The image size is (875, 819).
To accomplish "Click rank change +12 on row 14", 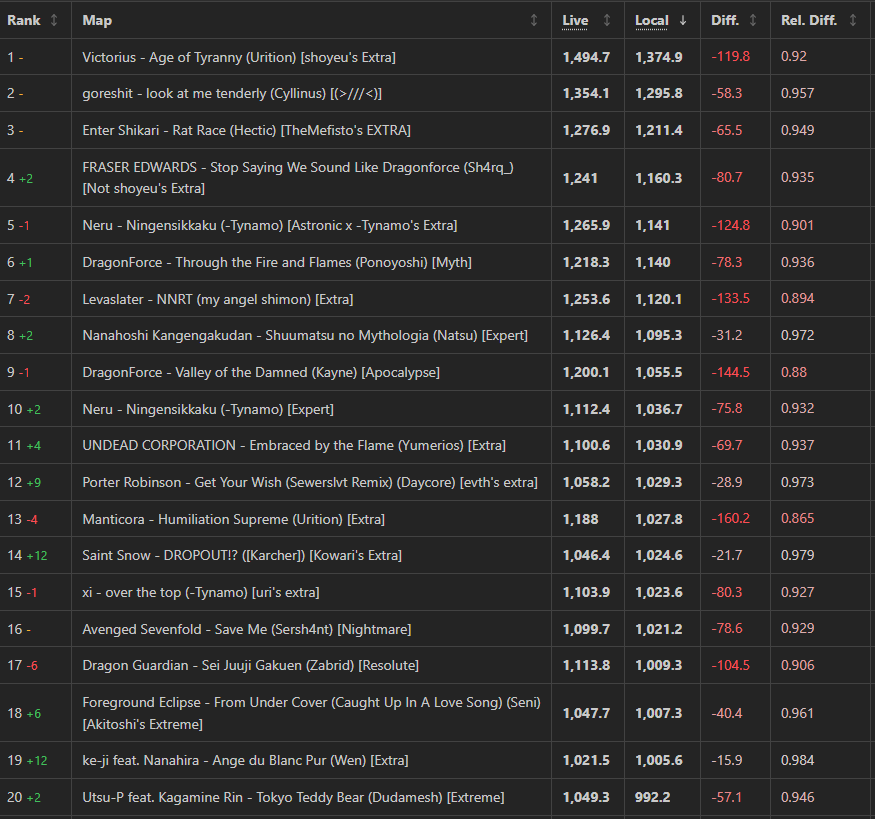I will pyautogui.click(x=37, y=556).
